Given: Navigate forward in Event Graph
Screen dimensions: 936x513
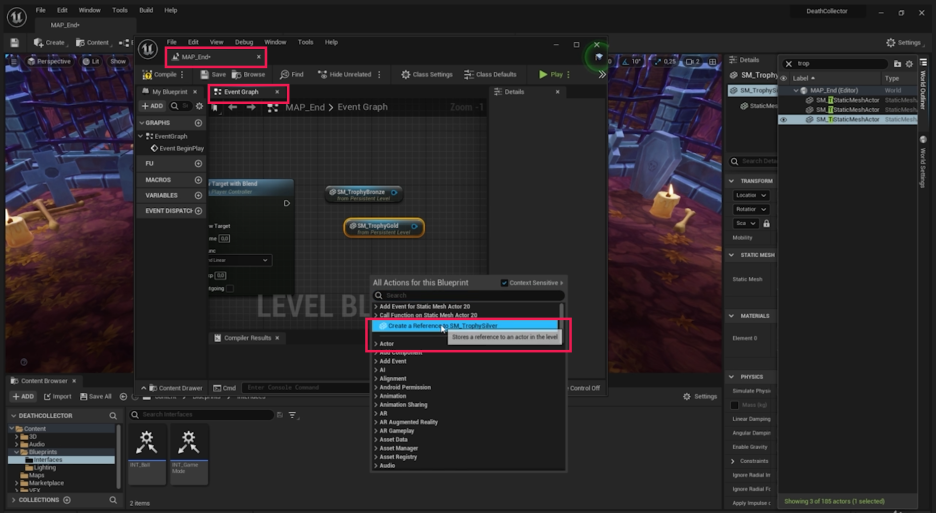Looking at the screenshot, I should pos(251,107).
